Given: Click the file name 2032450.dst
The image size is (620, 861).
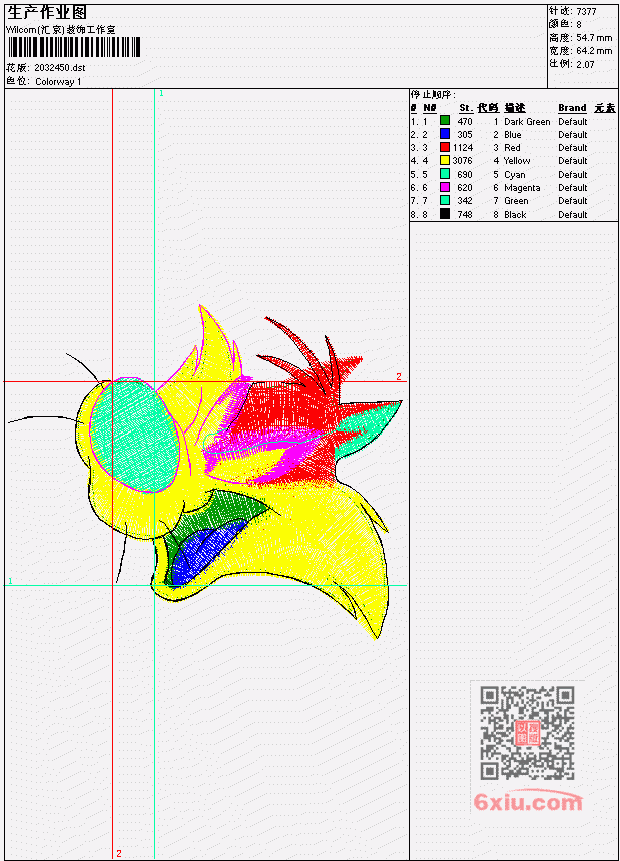Looking at the screenshot, I should [59, 68].
